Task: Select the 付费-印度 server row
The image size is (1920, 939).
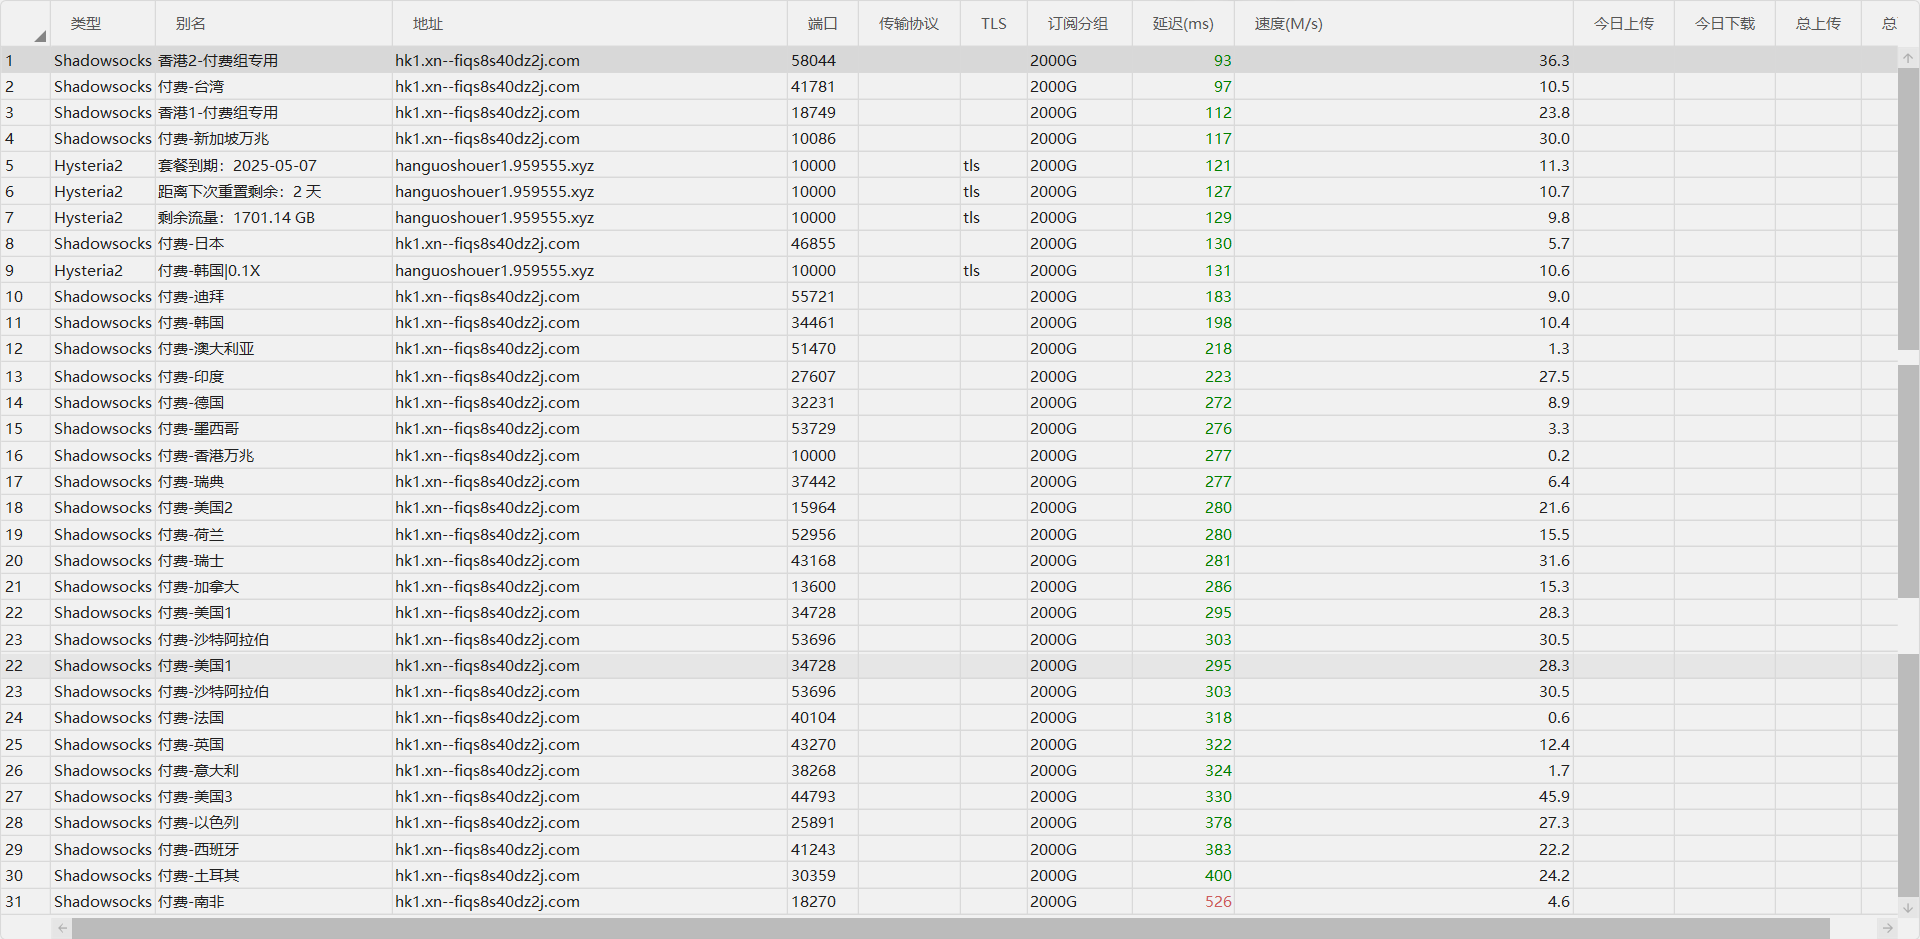Action: click(x=948, y=376)
